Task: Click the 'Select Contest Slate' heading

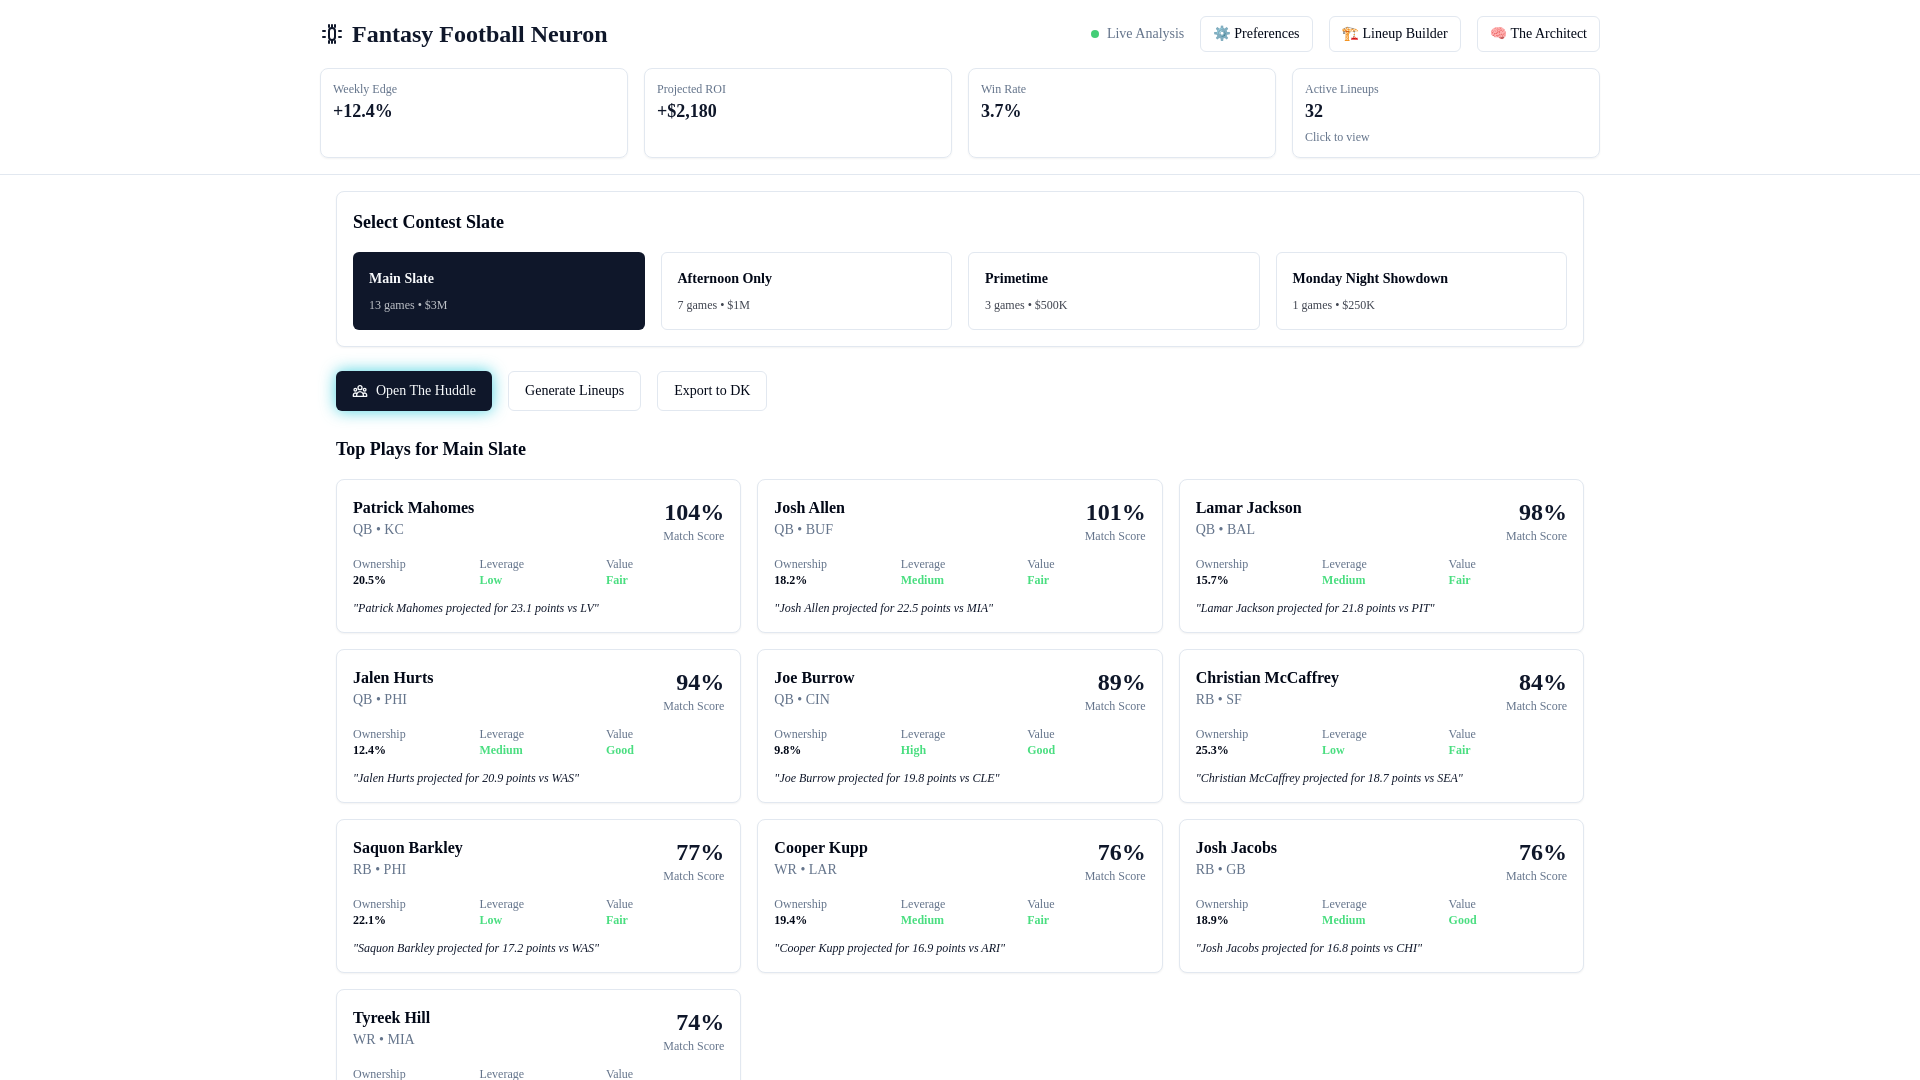Action: pos(428,222)
